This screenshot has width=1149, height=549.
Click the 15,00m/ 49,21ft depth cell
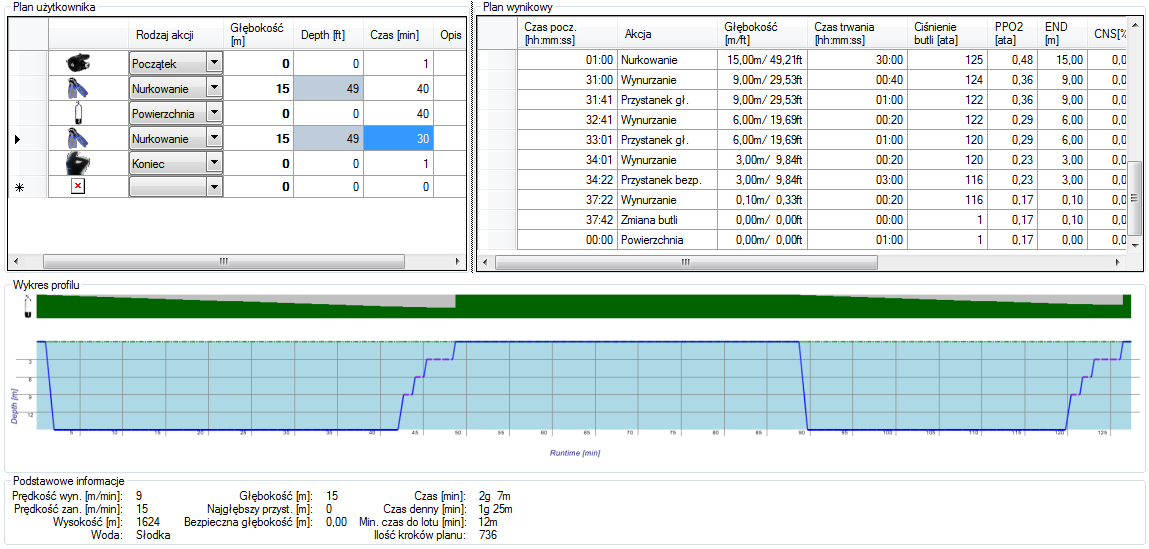(x=762, y=59)
